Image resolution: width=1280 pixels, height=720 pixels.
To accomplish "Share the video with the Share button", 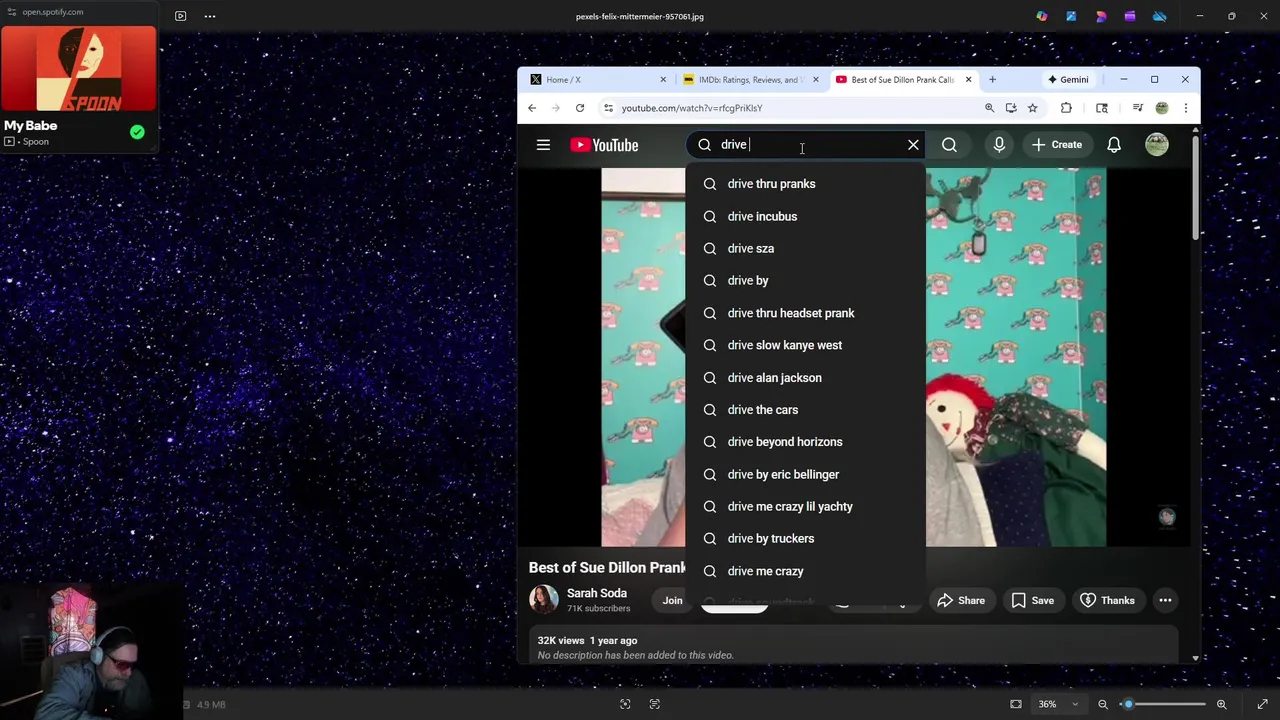I will coord(961,601).
